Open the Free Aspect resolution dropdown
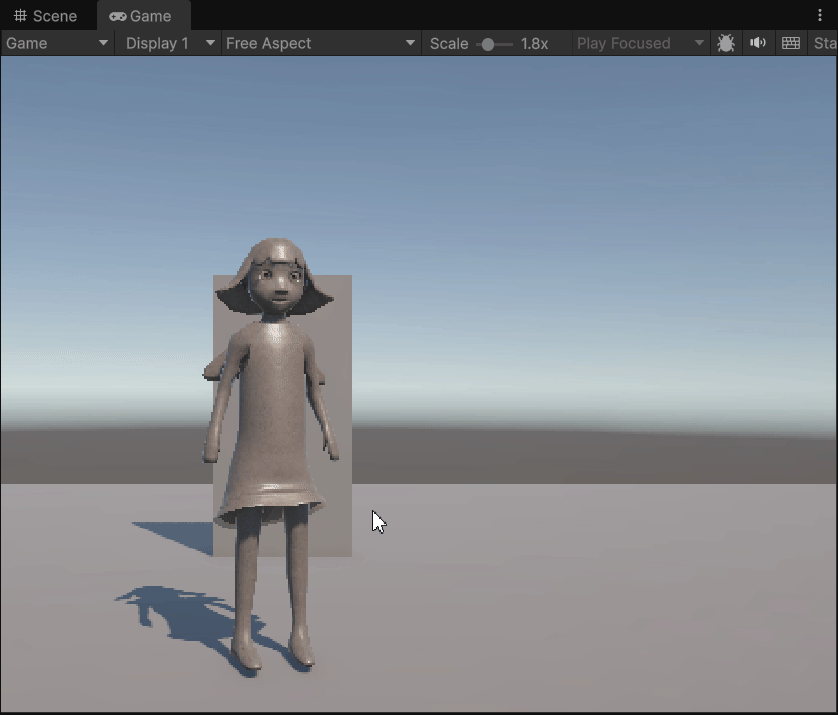Screen dimensions: 838x715 pos(321,43)
